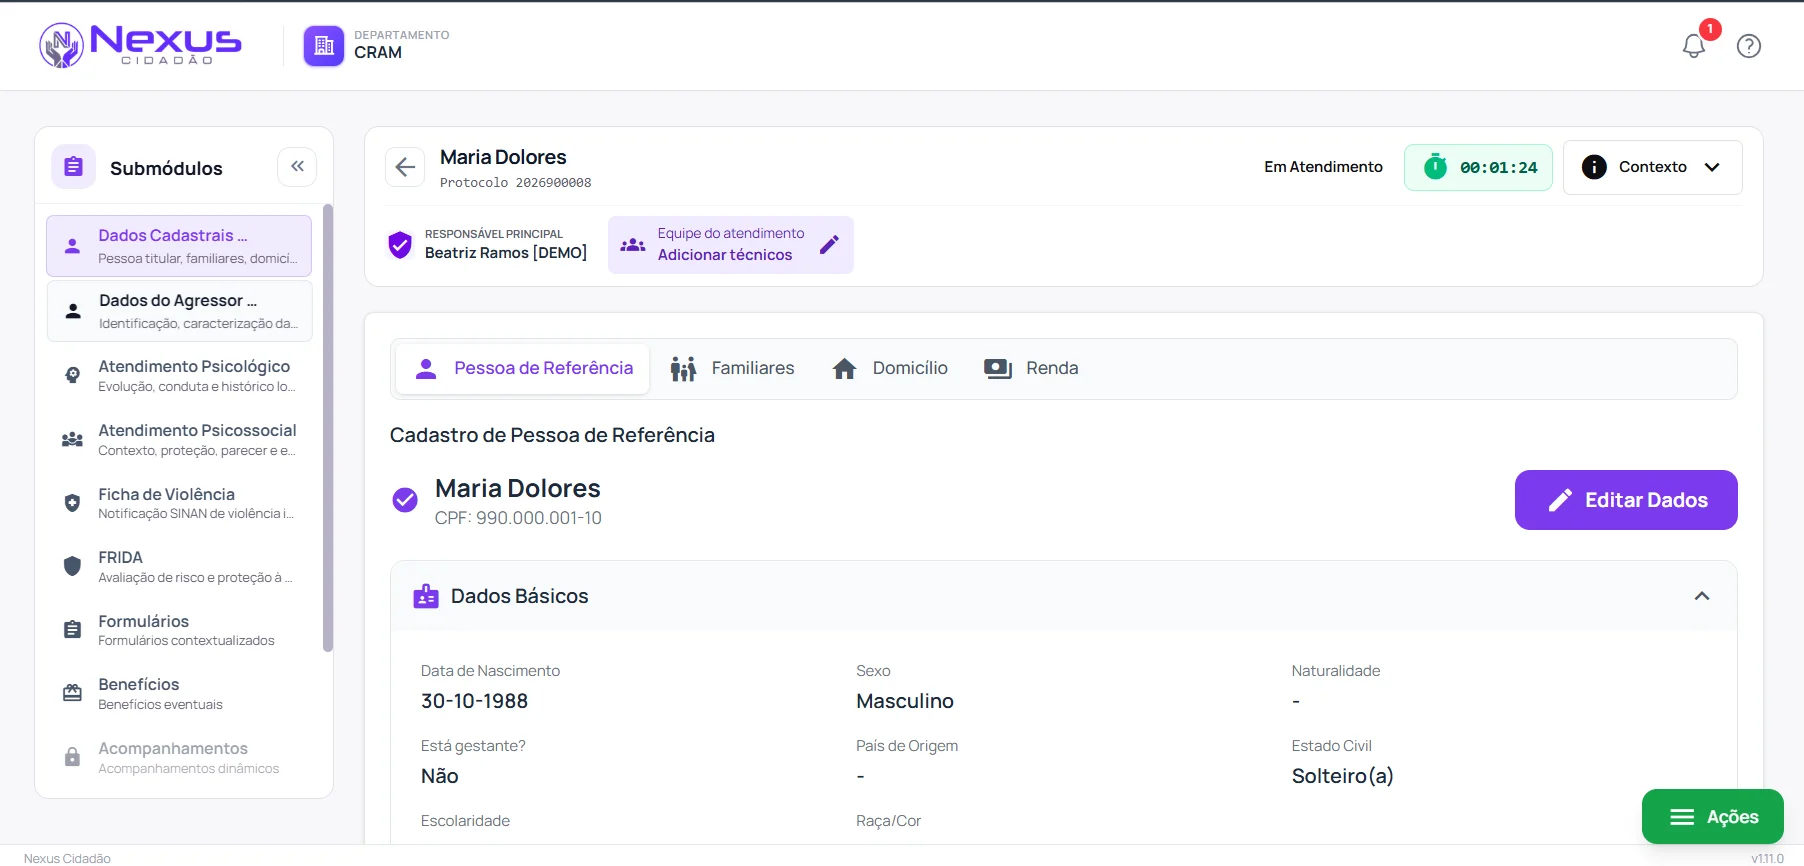Click the Dados do Agressor person icon
This screenshot has height=866, width=1804.
(x=73, y=311)
